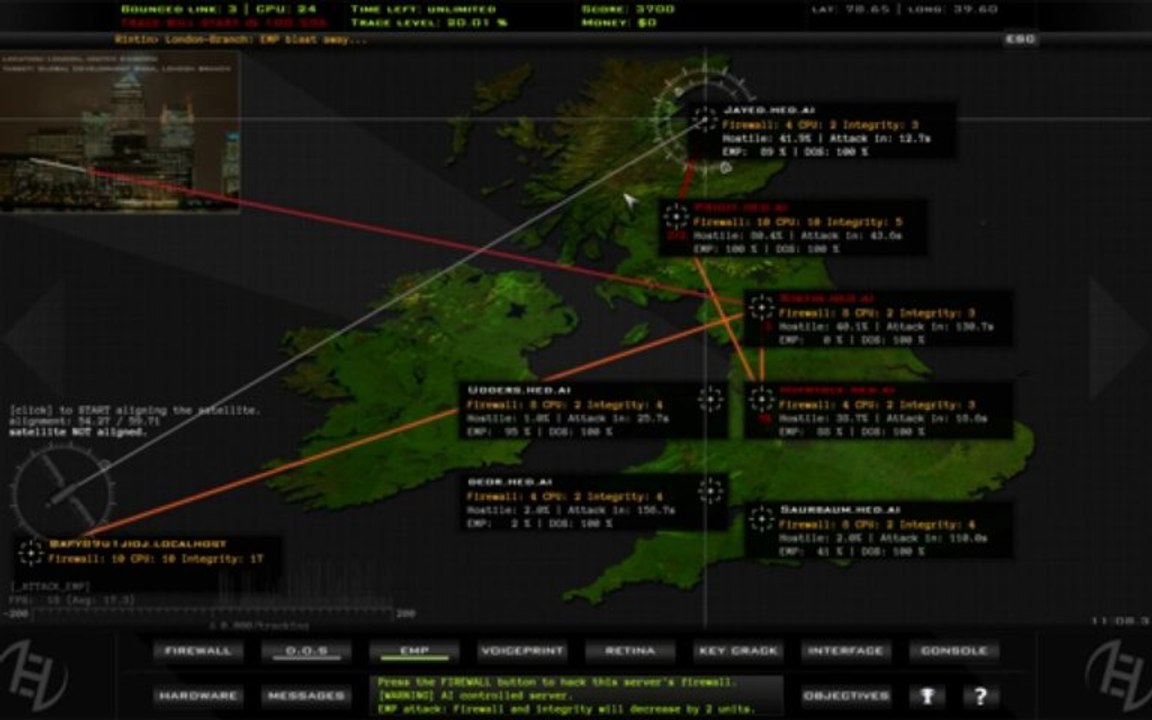Open help with the question mark icon
The image size is (1152, 720).
(980, 696)
